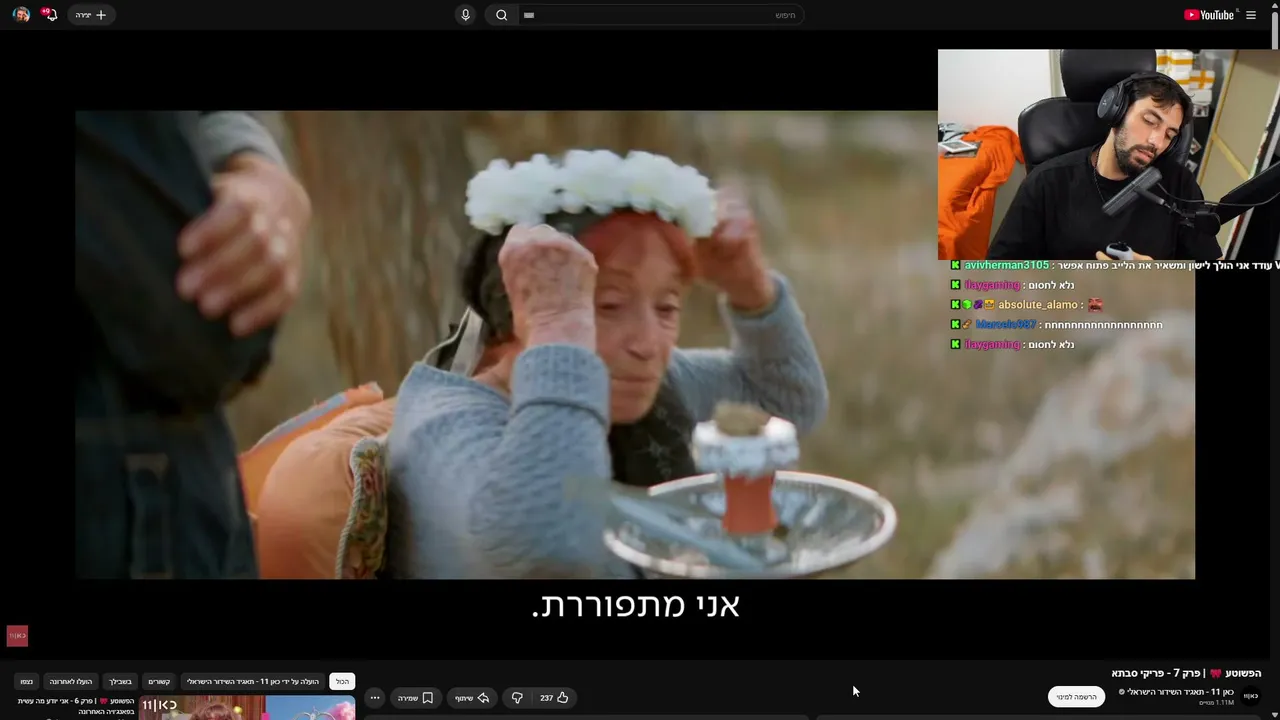
Task: Click the page scrollbar down arrow
Action: [1273, 713]
